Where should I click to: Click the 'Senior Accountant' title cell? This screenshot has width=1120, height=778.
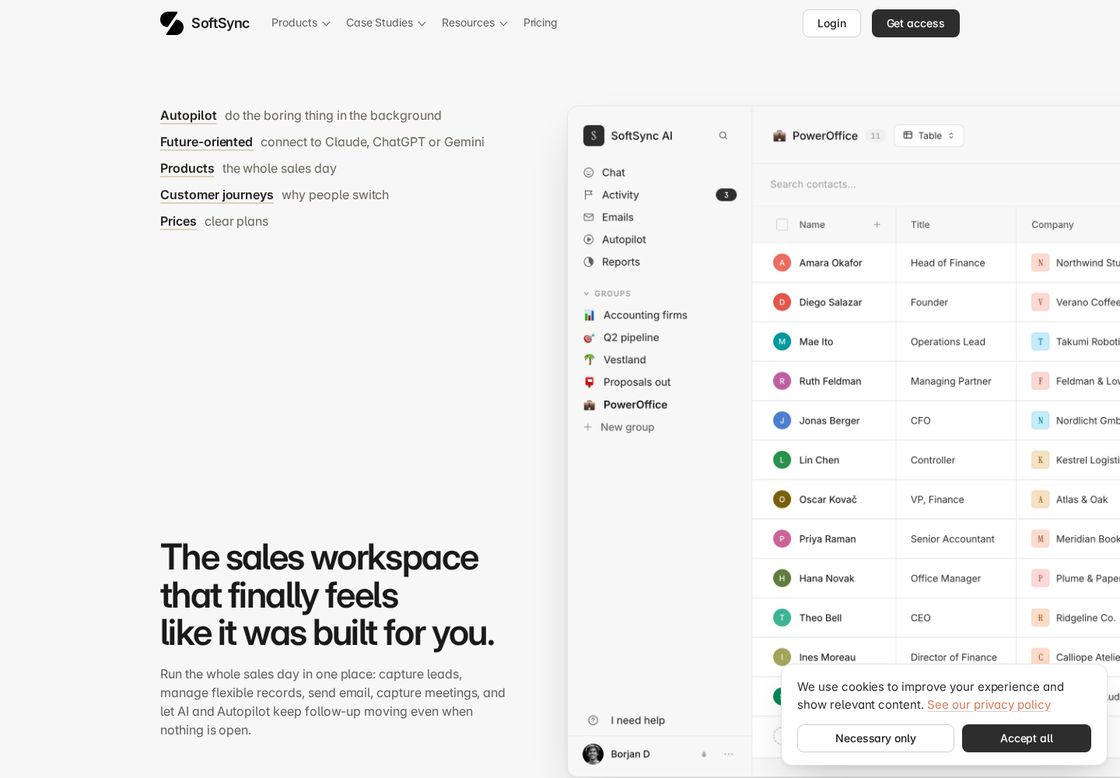pos(956,539)
